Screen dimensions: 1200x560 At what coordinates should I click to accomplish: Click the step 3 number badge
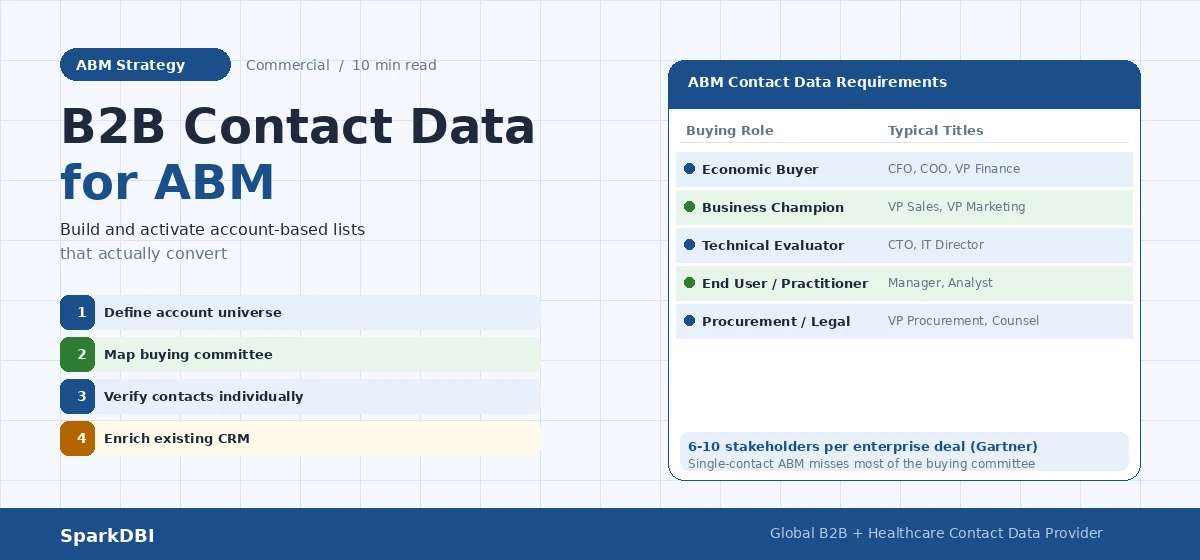tap(77, 396)
